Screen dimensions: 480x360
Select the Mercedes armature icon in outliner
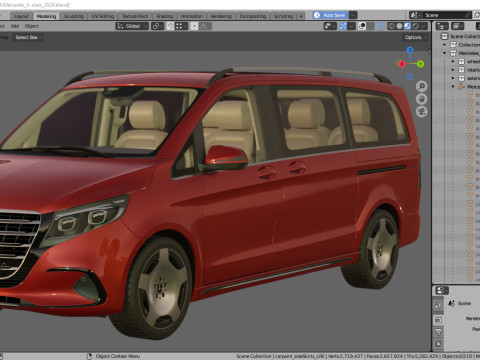pyautogui.click(x=461, y=86)
